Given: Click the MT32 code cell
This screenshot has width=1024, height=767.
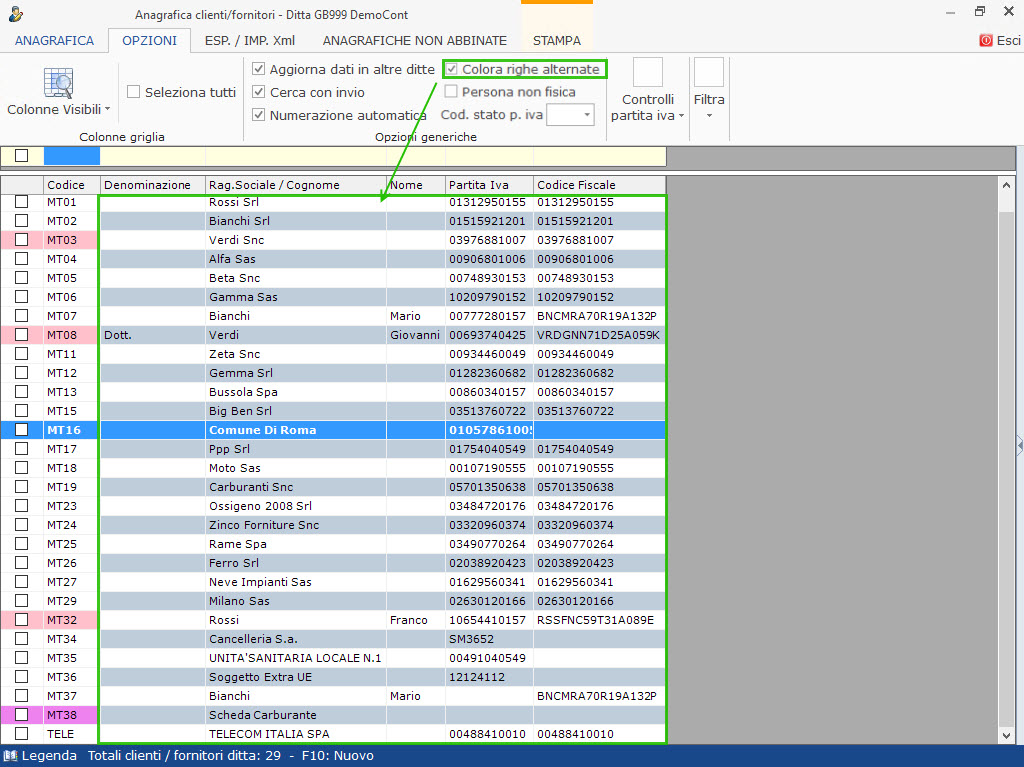Looking at the screenshot, I should pyautogui.click(x=72, y=620).
